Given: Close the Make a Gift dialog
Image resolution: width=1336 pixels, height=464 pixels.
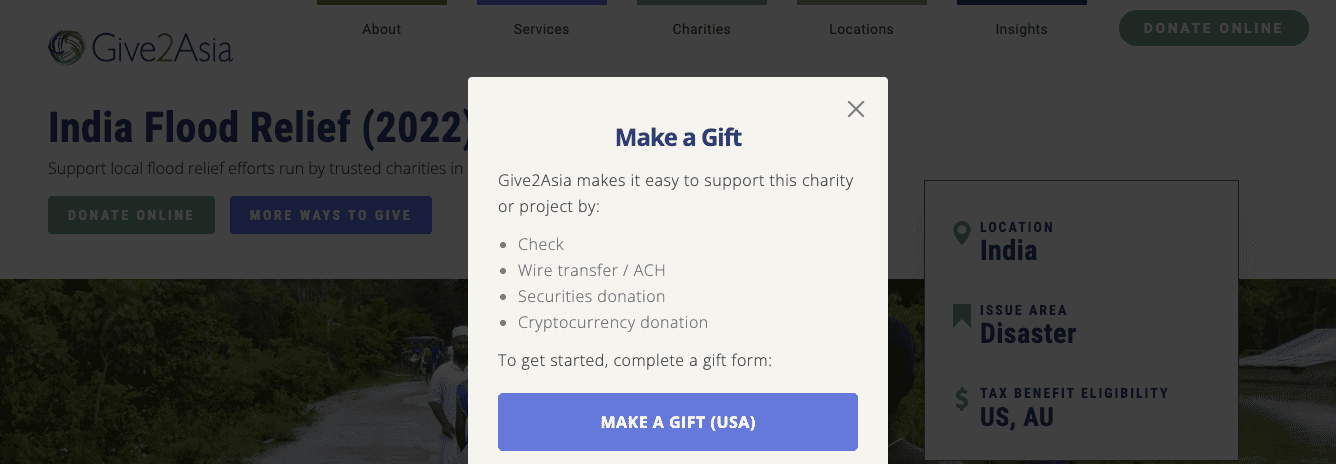Looking at the screenshot, I should tap(855, 109).
